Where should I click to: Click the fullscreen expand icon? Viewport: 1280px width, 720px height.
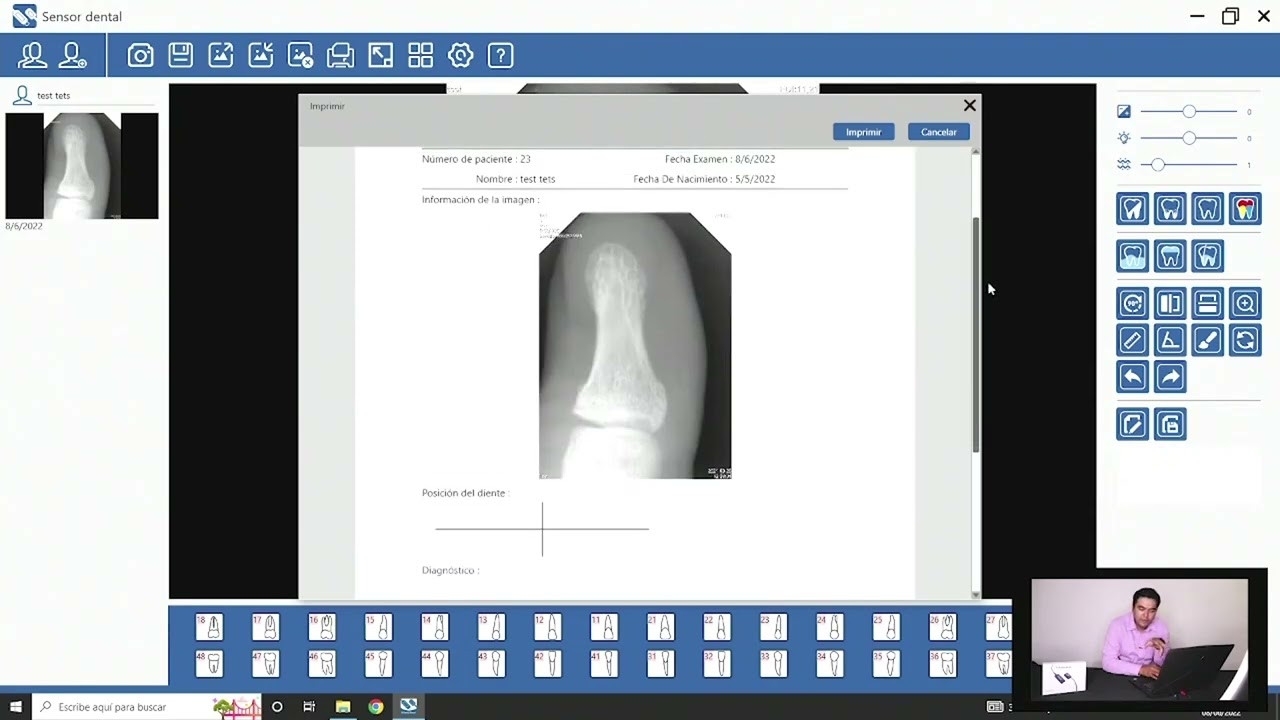(x=380, y=55)
